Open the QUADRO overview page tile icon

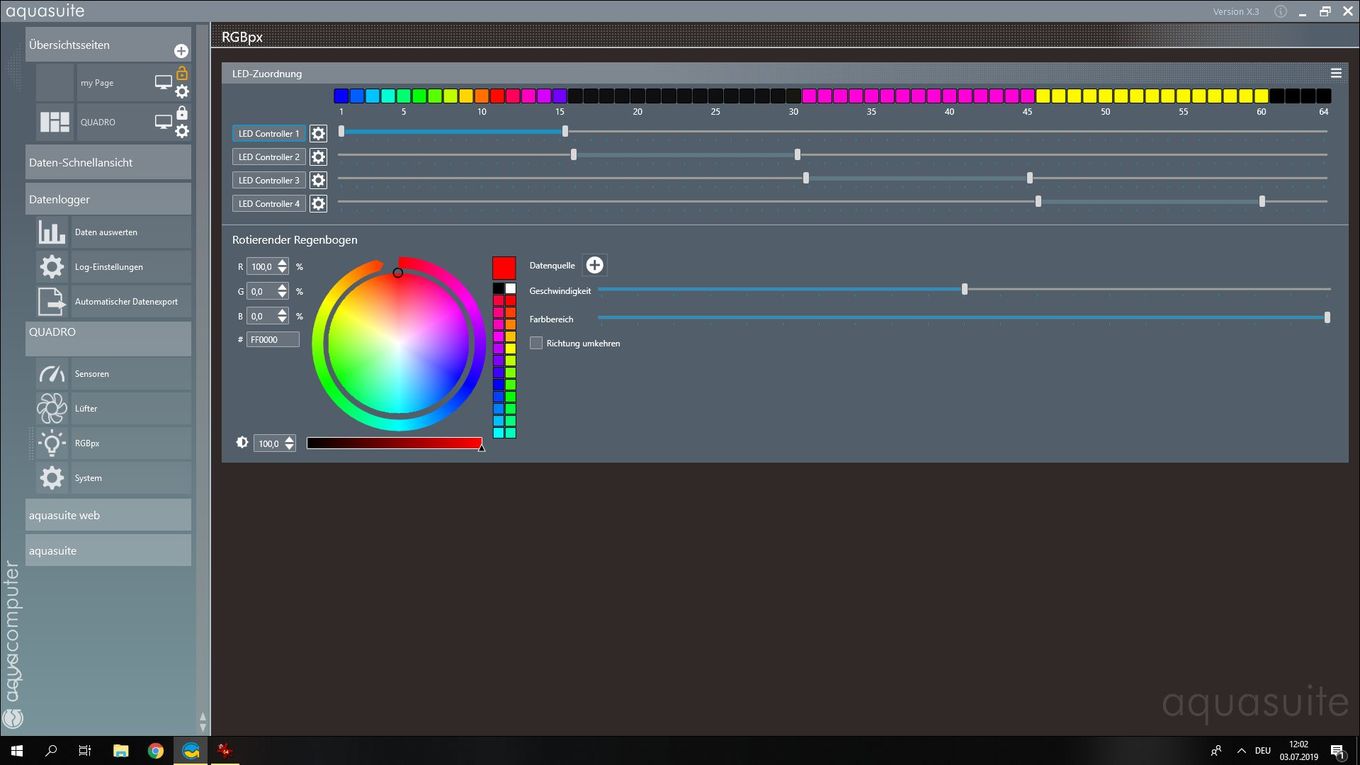pos(54,122)
